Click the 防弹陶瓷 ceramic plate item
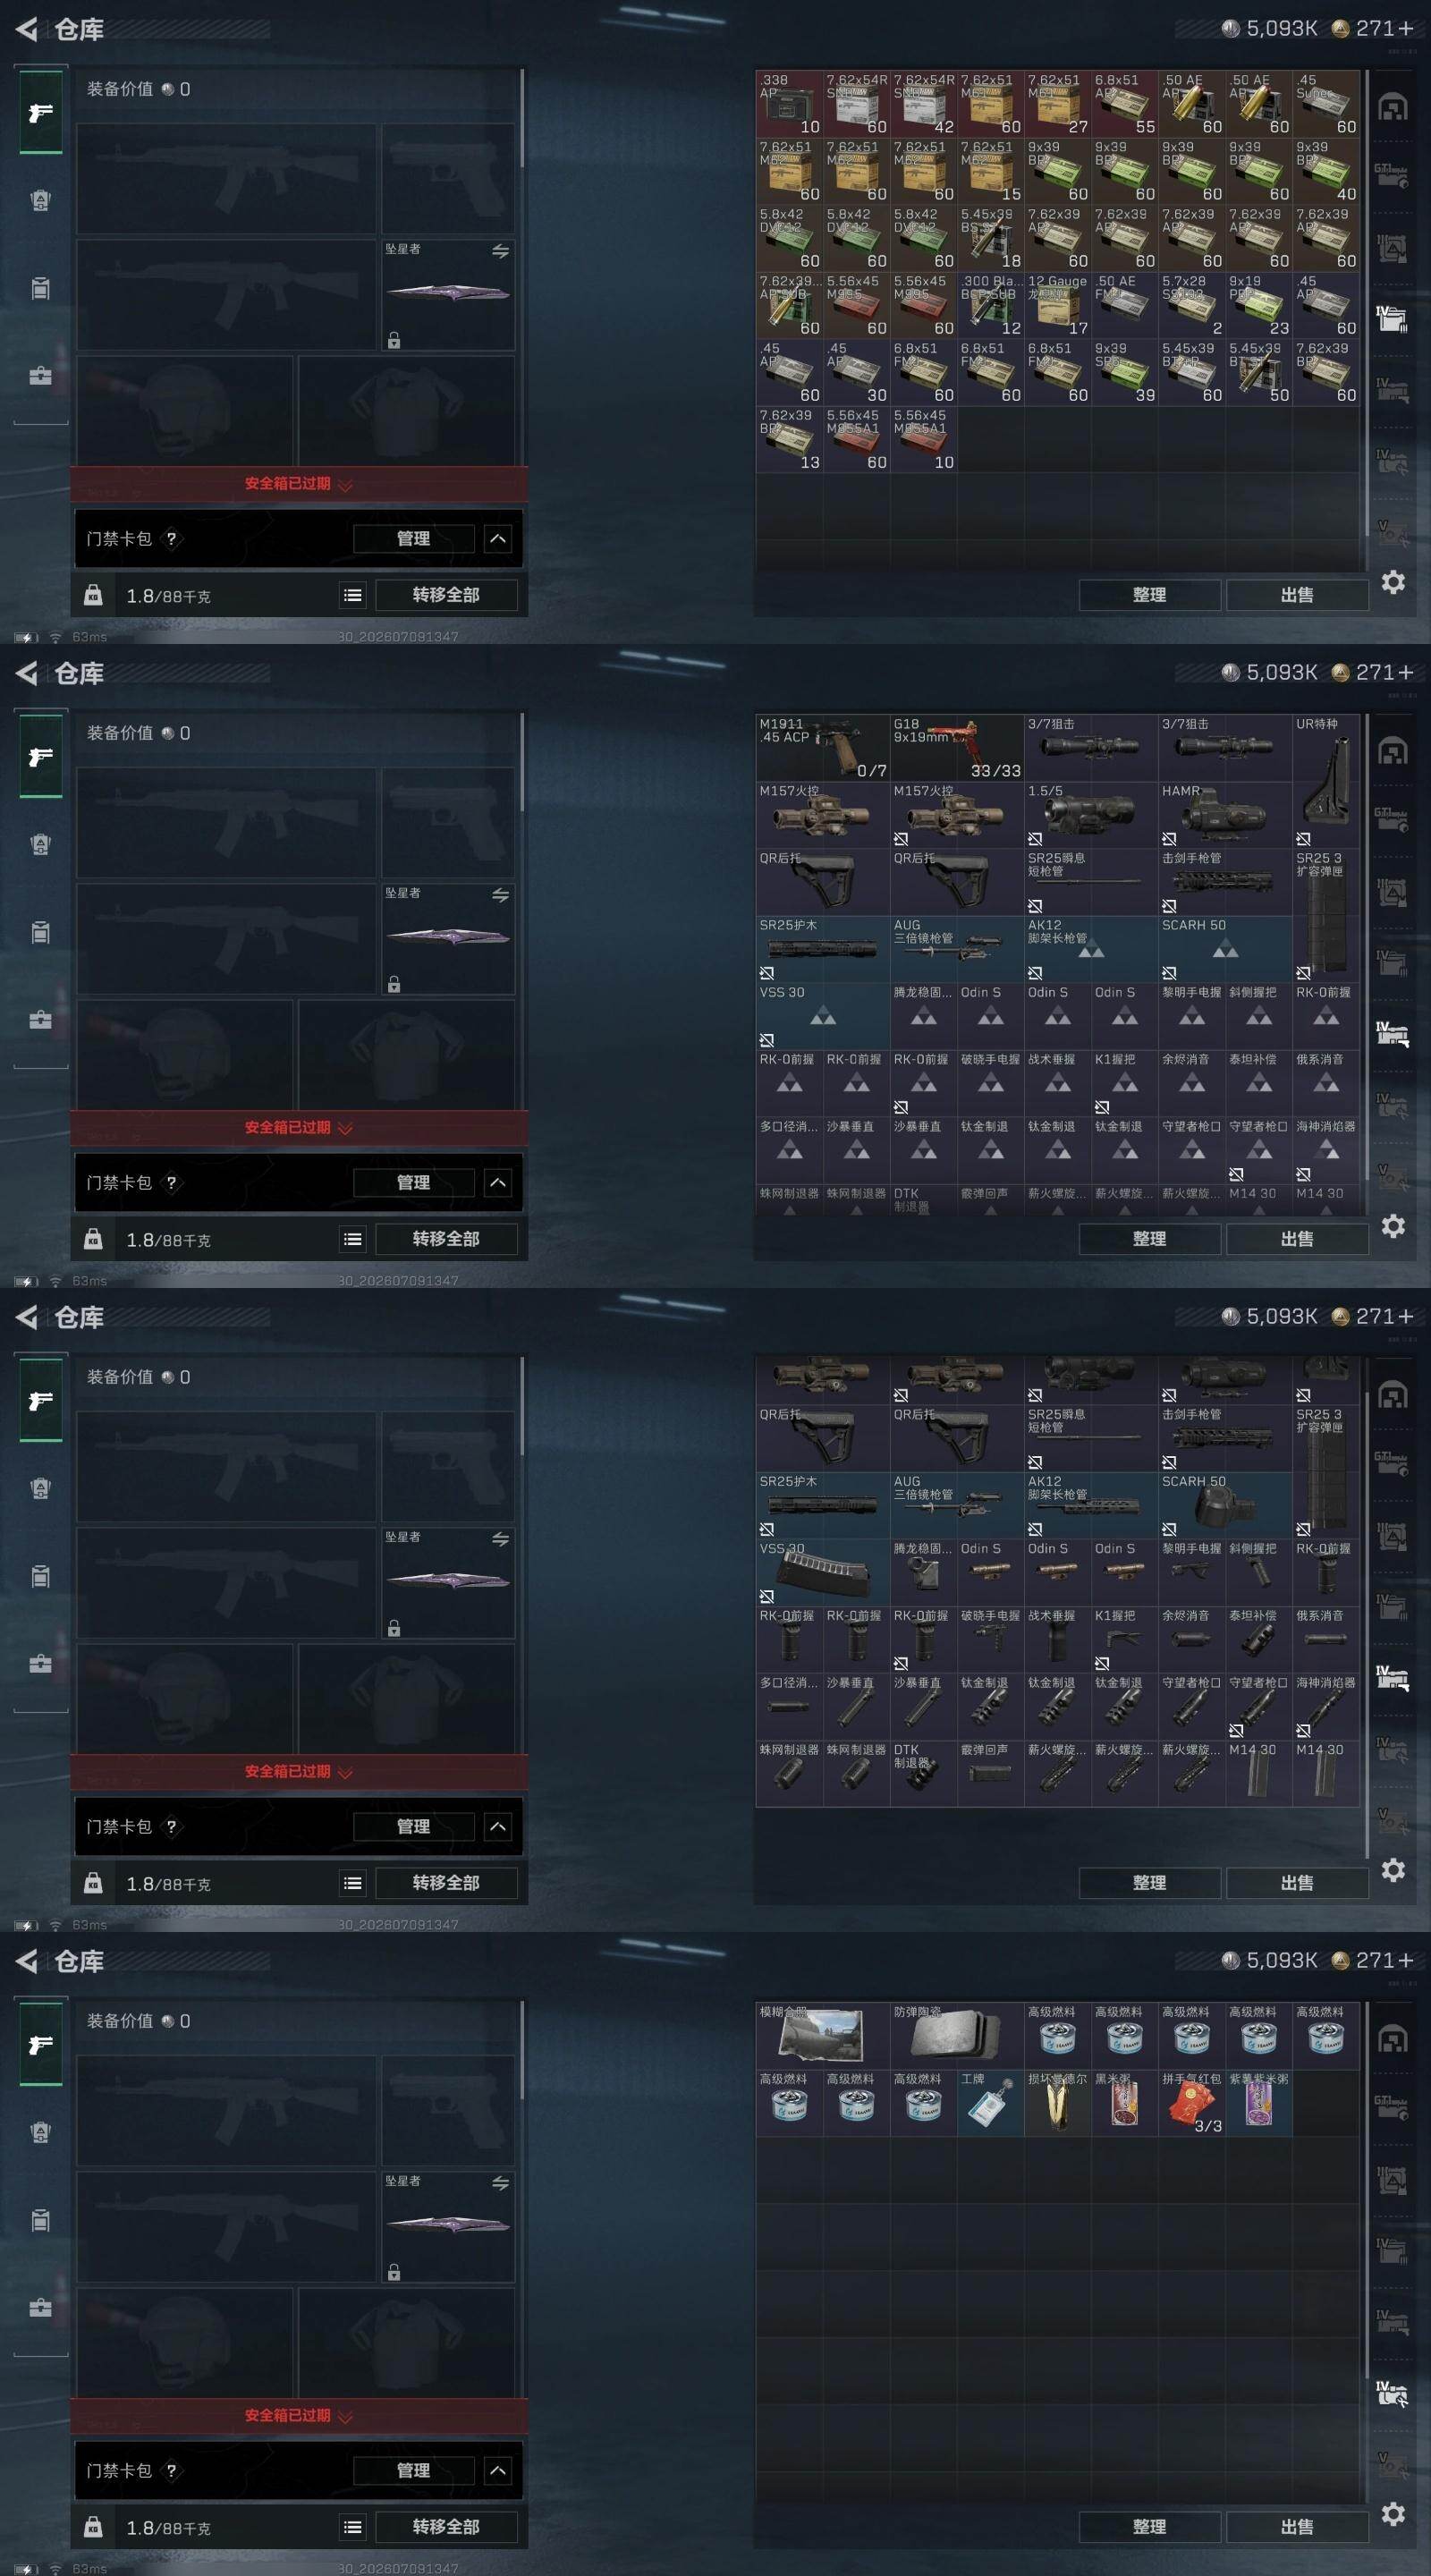Image resolution: width=1431 pixels, height=2576 pixels. (x=957, y=2035)
